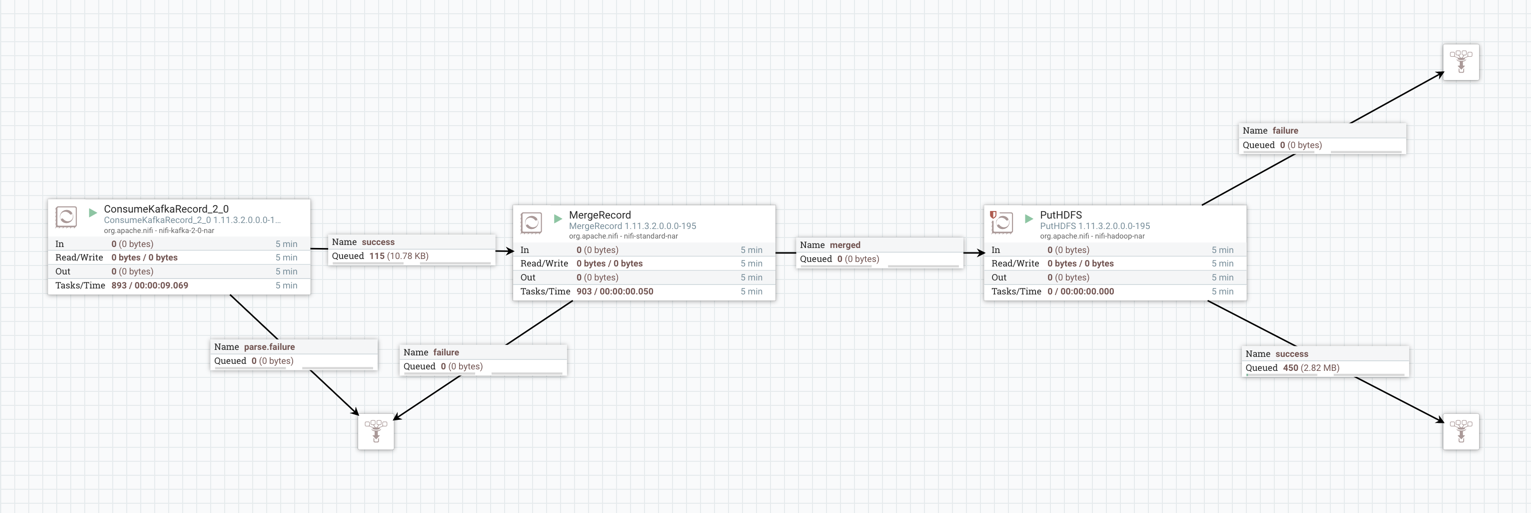Viewport: 1531px width, 513px height.
Task: Click the MergeRecord Read/Write statistics row
Action: pos(644,264)
